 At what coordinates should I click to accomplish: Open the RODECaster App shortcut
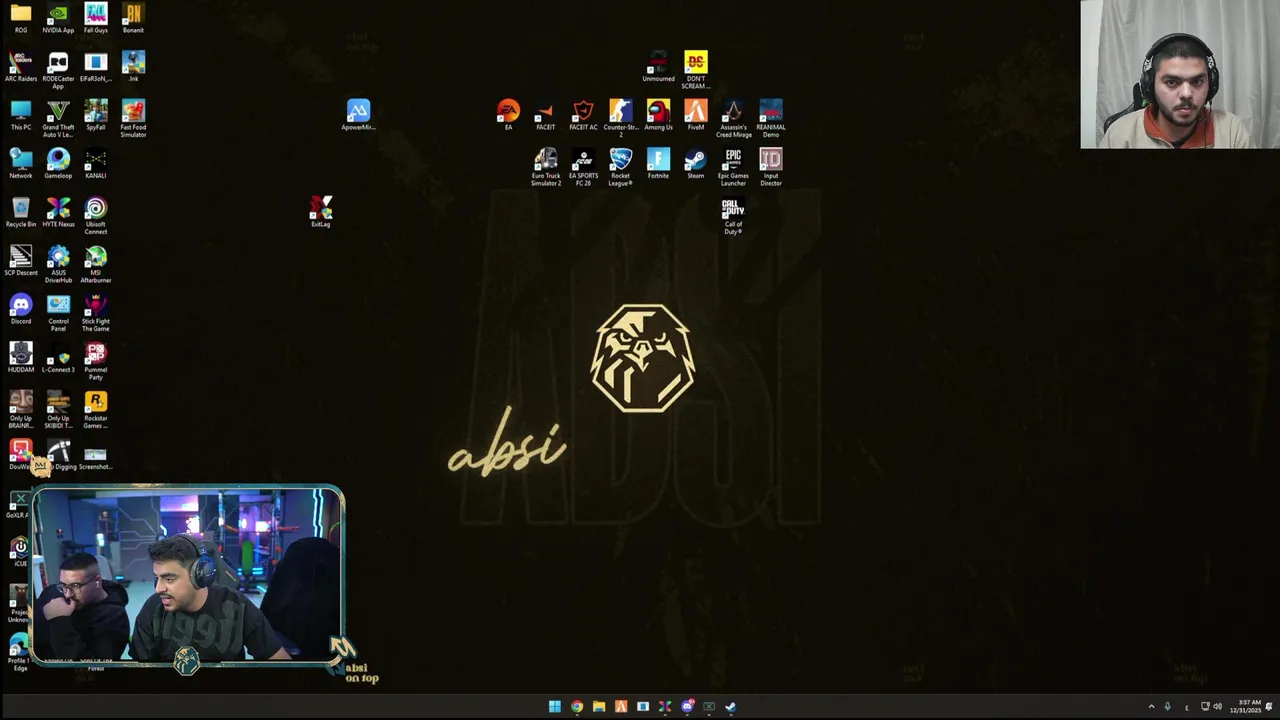point(58,70)
